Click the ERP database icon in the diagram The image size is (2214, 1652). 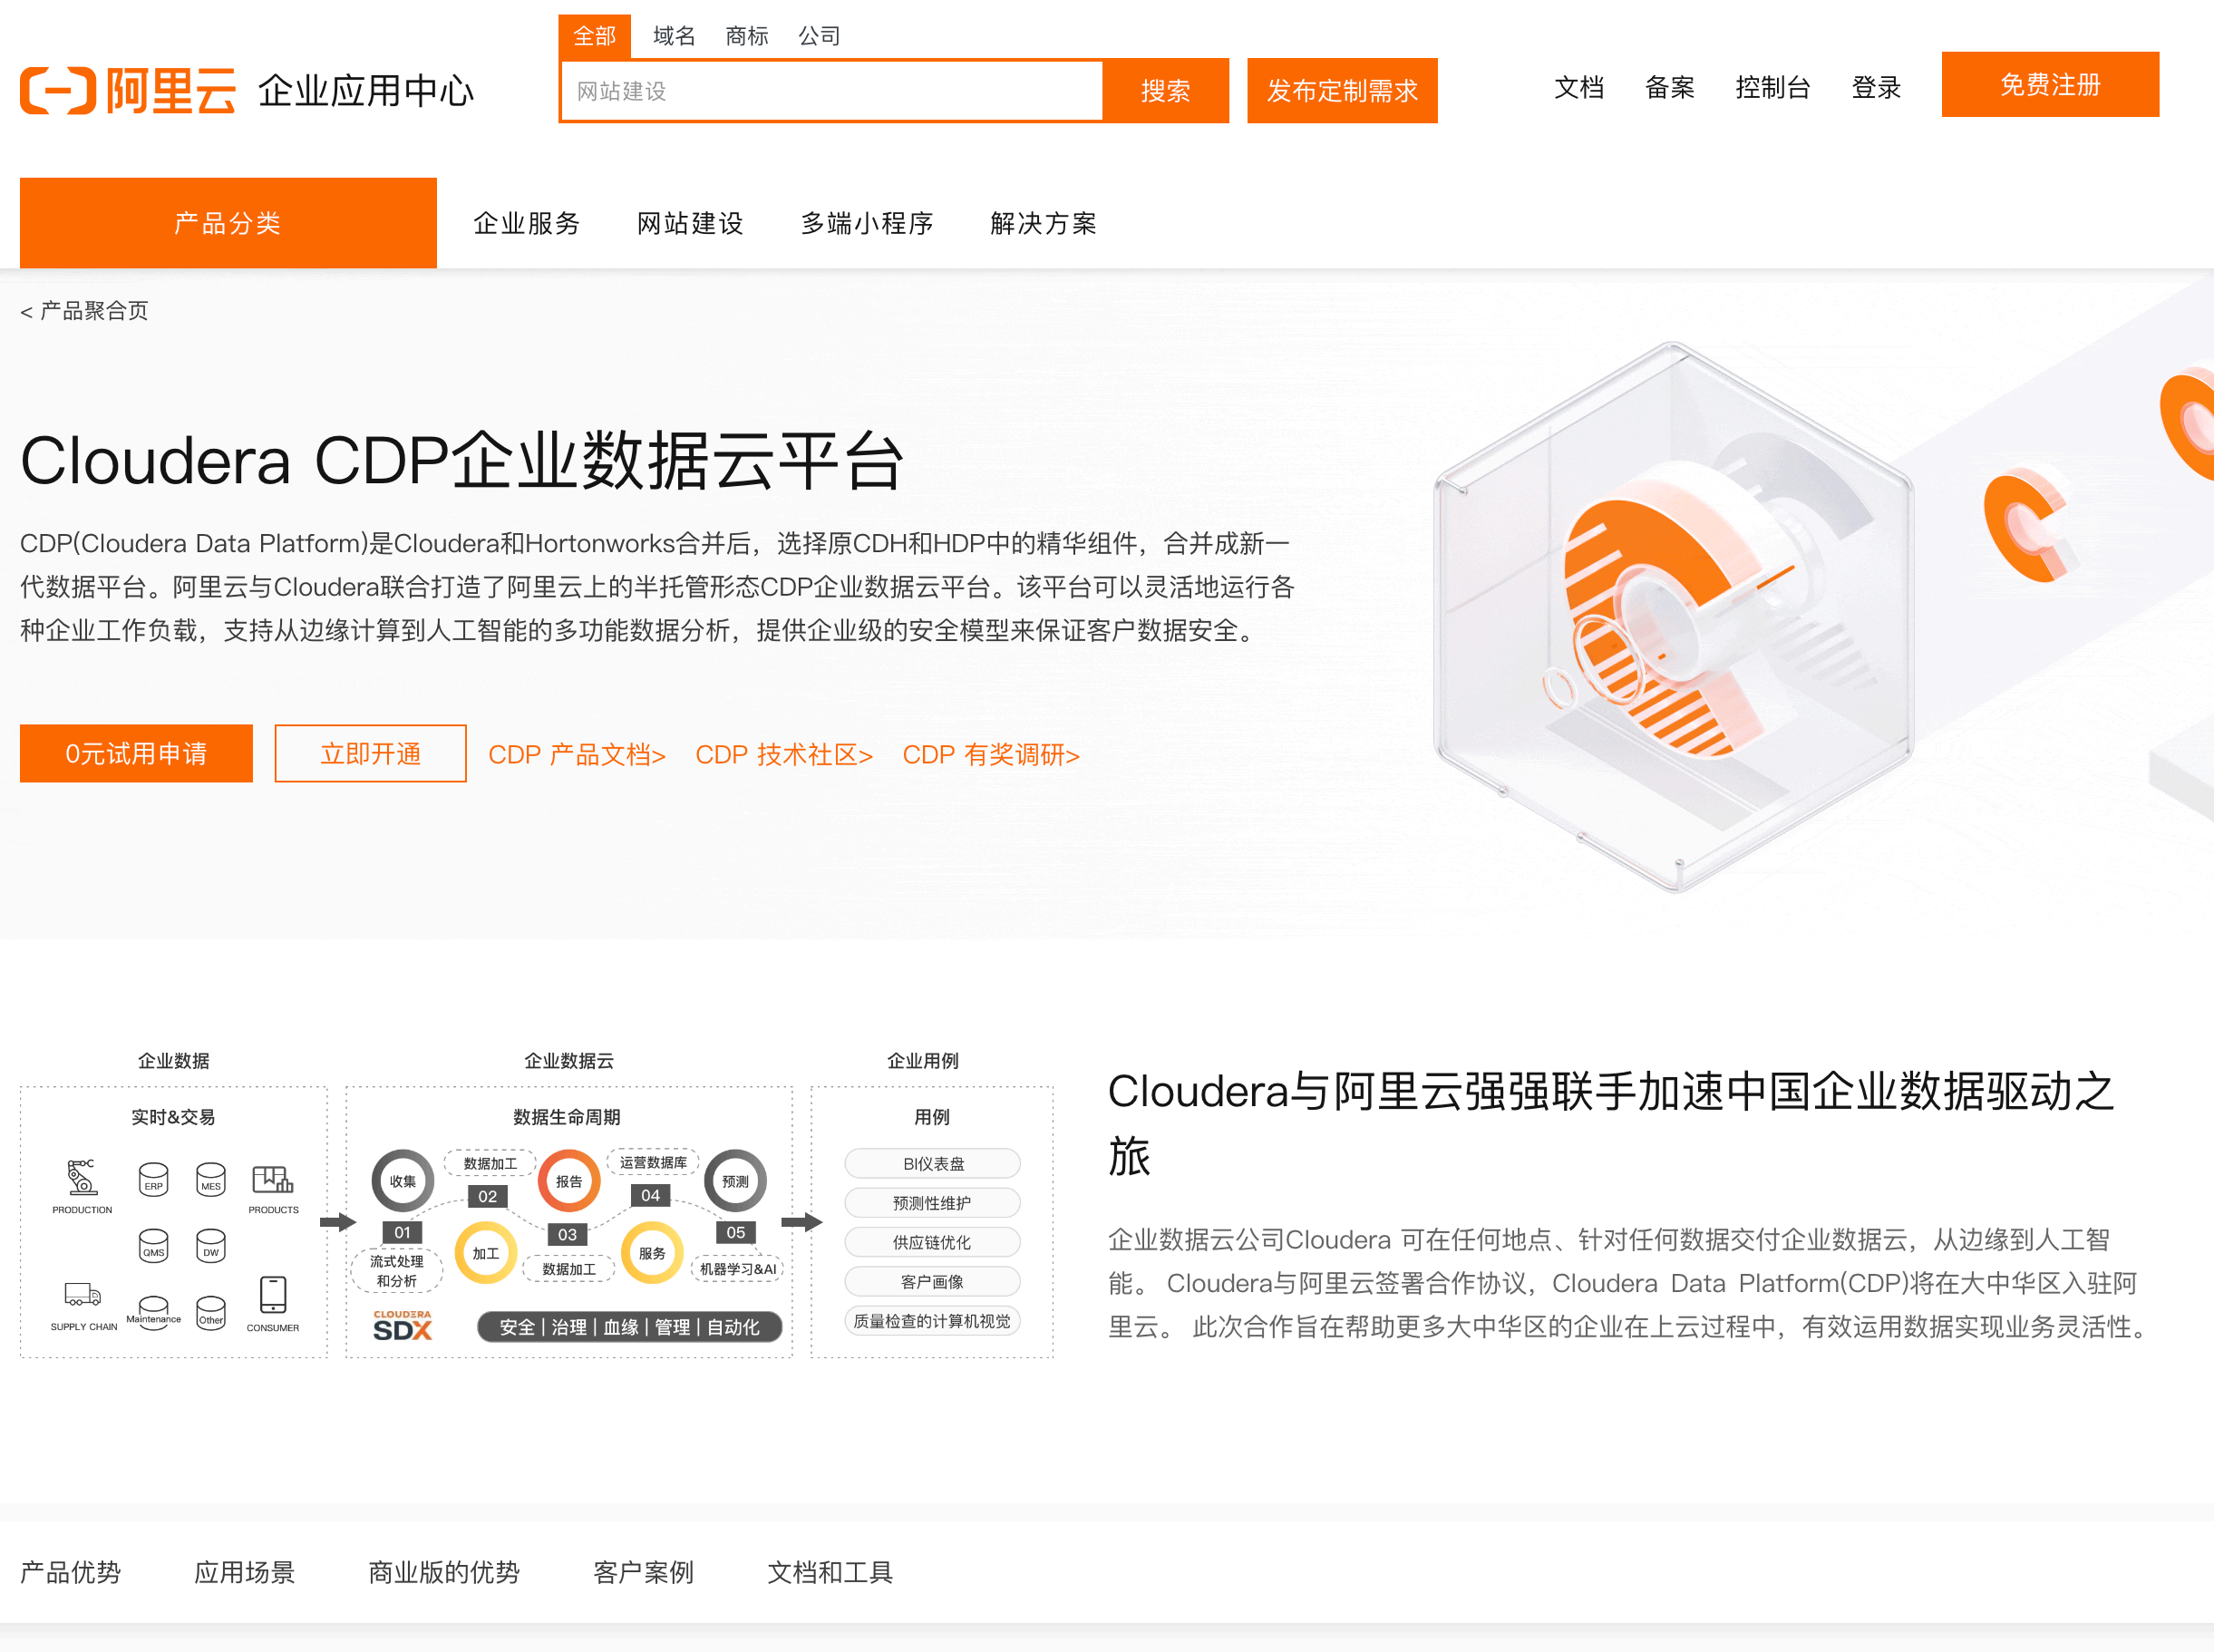coord(153,1178)
